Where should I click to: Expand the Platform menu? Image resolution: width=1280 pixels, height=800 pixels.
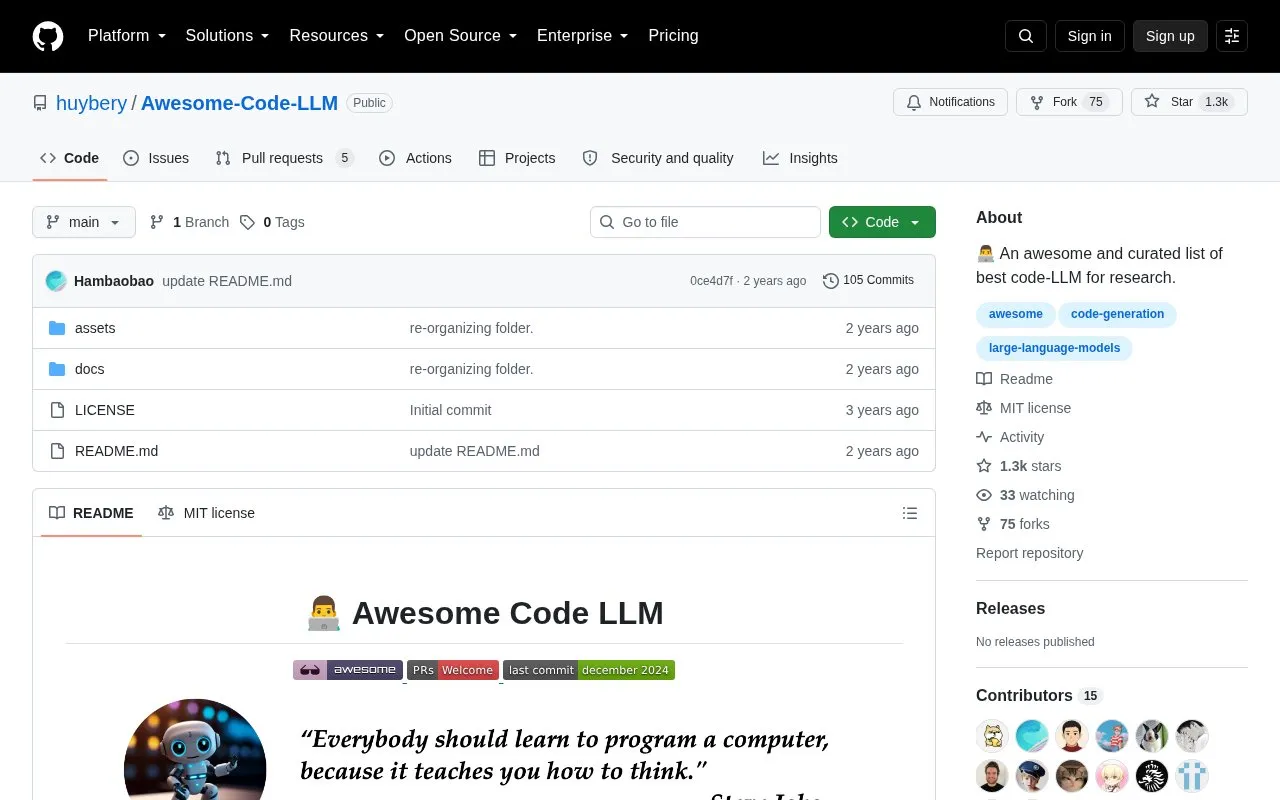coord(127,36)
